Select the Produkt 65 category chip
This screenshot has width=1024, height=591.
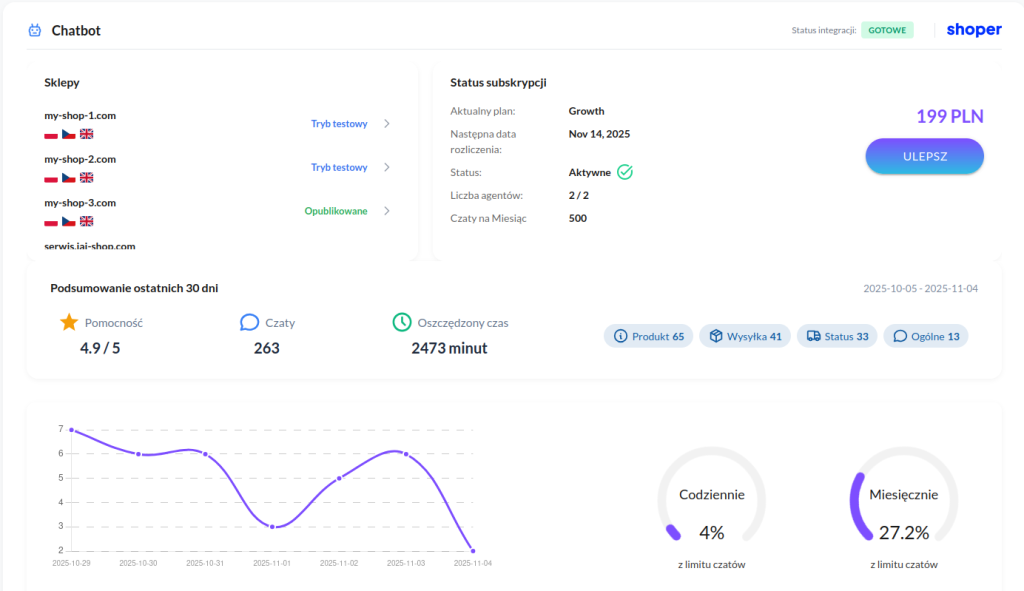(648, 336)
